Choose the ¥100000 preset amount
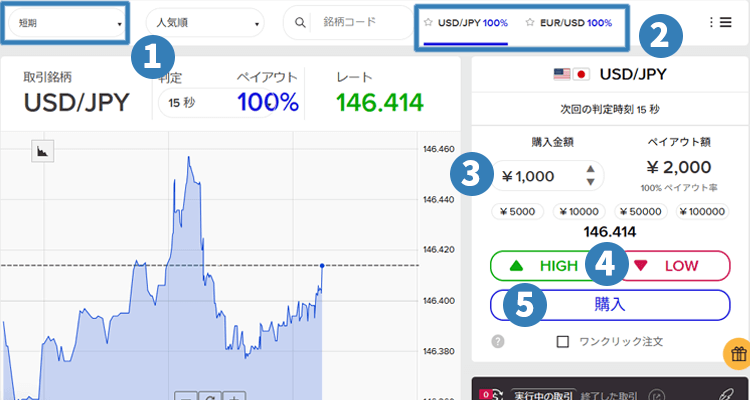This screenshot has height=400, width=750. 702,211
